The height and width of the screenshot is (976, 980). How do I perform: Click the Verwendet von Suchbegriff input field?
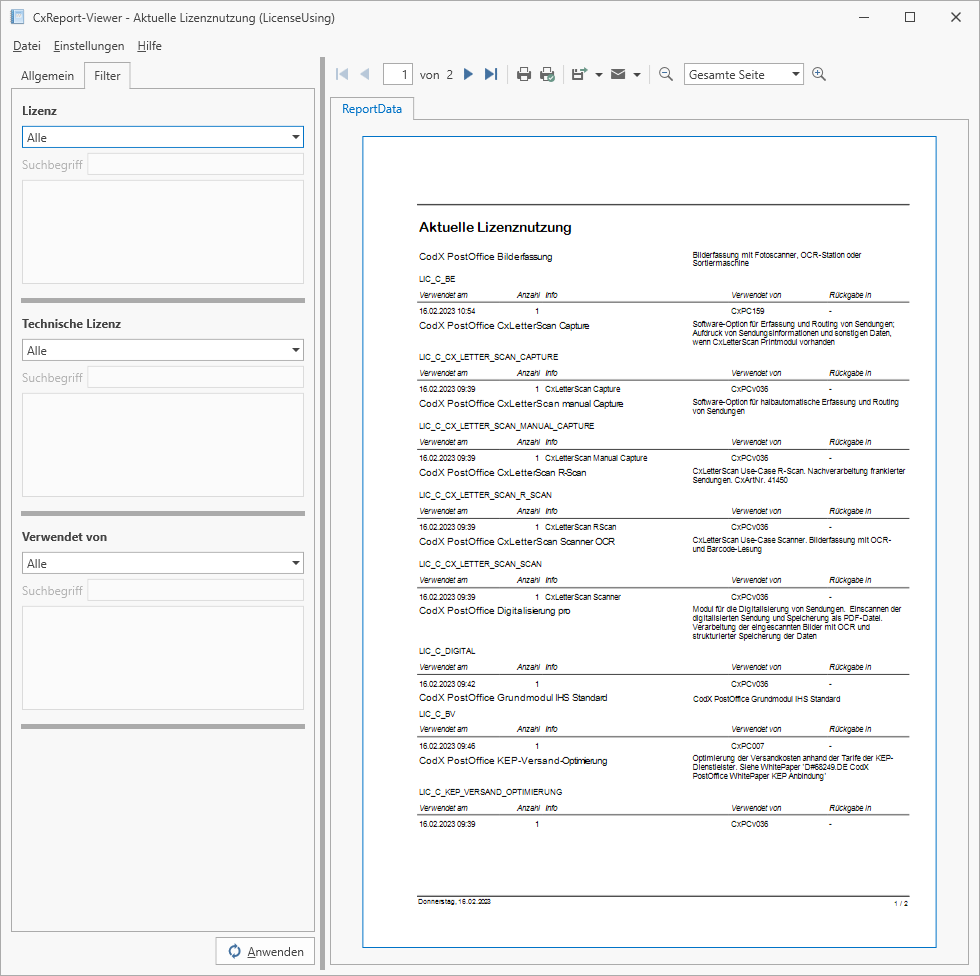click(196, 590)
